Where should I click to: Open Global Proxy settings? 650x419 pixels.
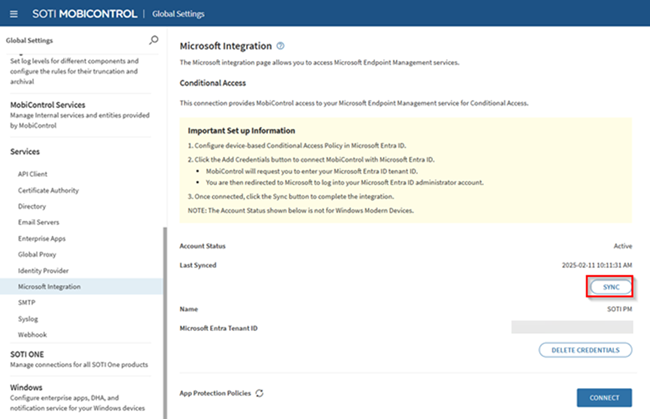pyautogui.click(x=37, y=254)
